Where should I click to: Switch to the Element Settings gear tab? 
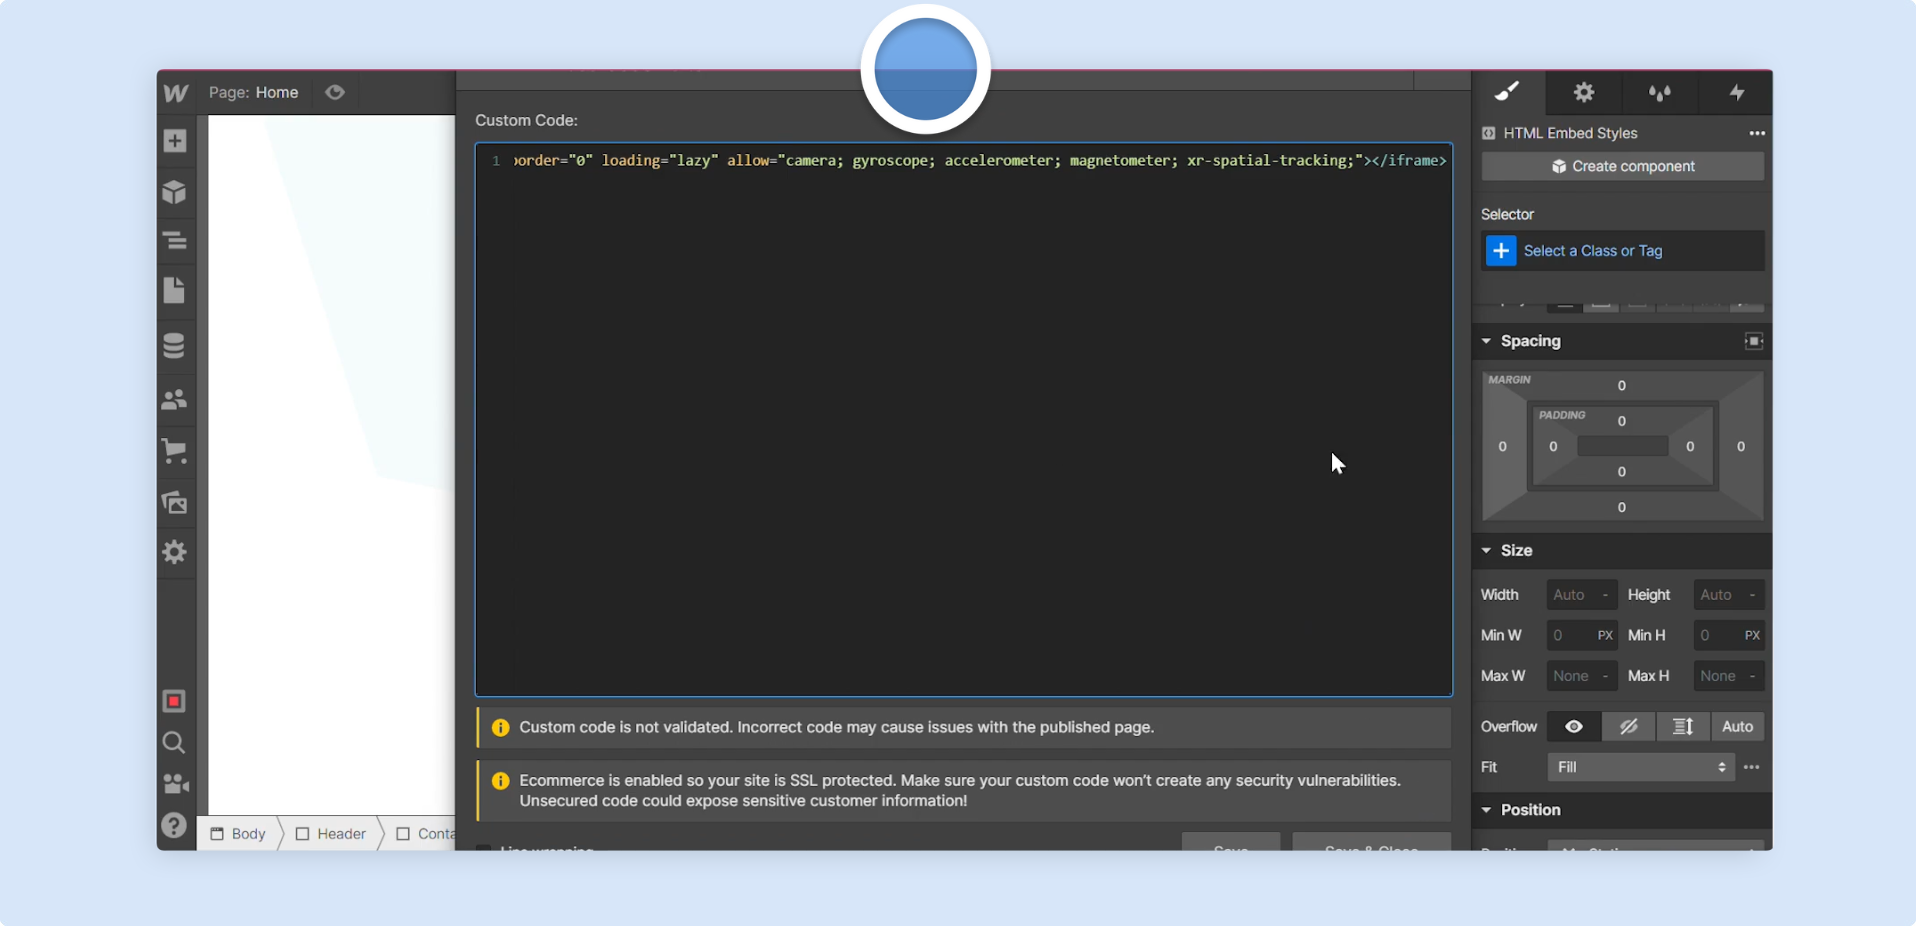(1583, 93)
